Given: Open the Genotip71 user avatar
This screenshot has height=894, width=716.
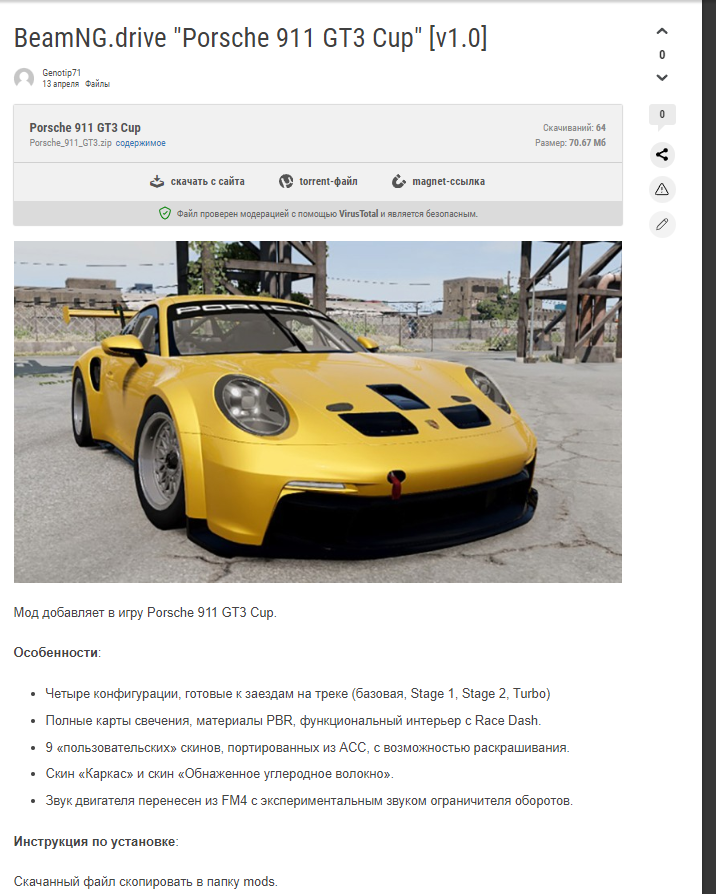Looking at the screenshot, I should point(24,78).
